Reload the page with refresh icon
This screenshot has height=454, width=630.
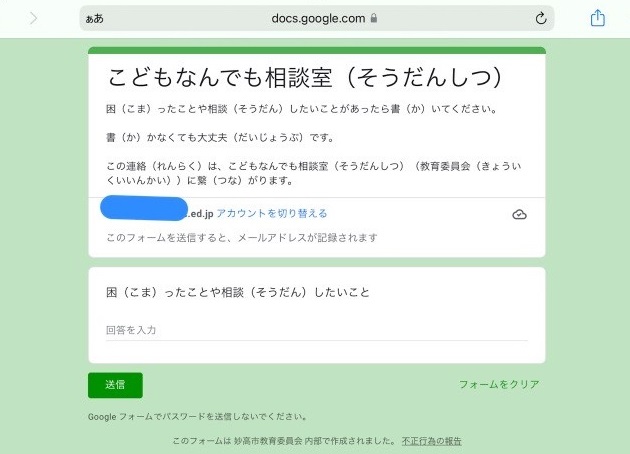[x=541, y=18]
